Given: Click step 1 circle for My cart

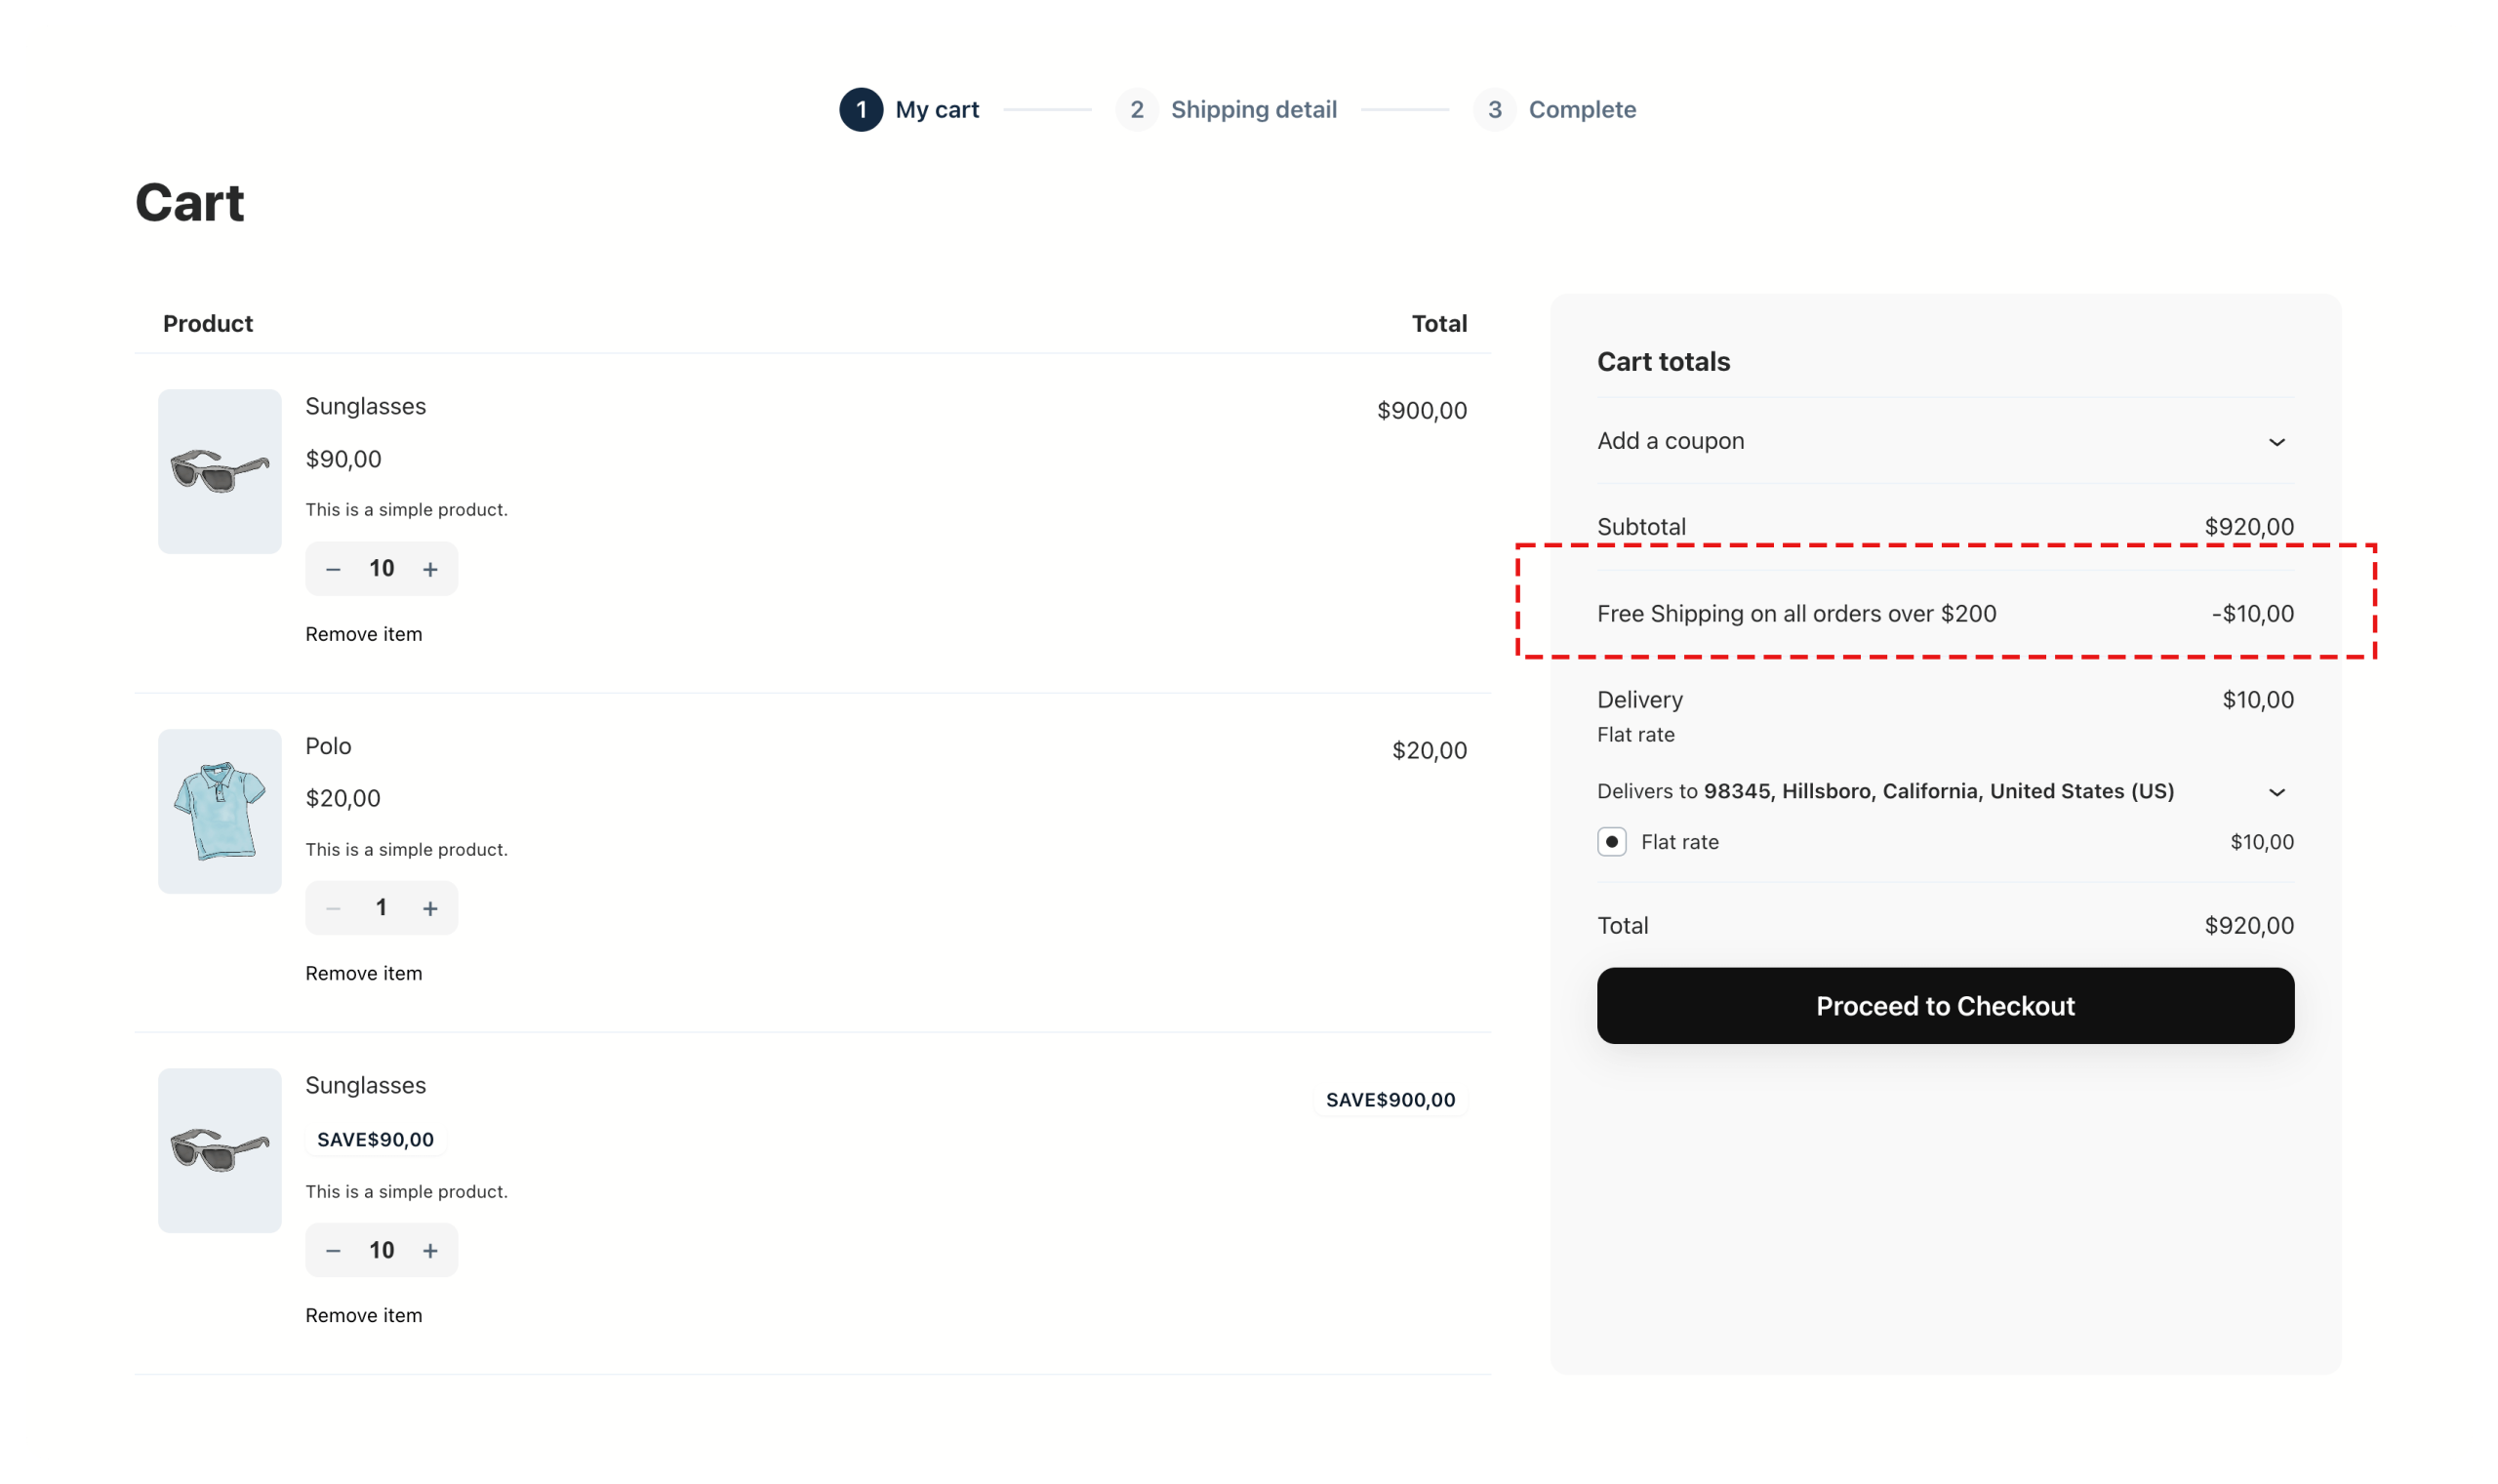Looking at the screenshot, I should point(861,110).
